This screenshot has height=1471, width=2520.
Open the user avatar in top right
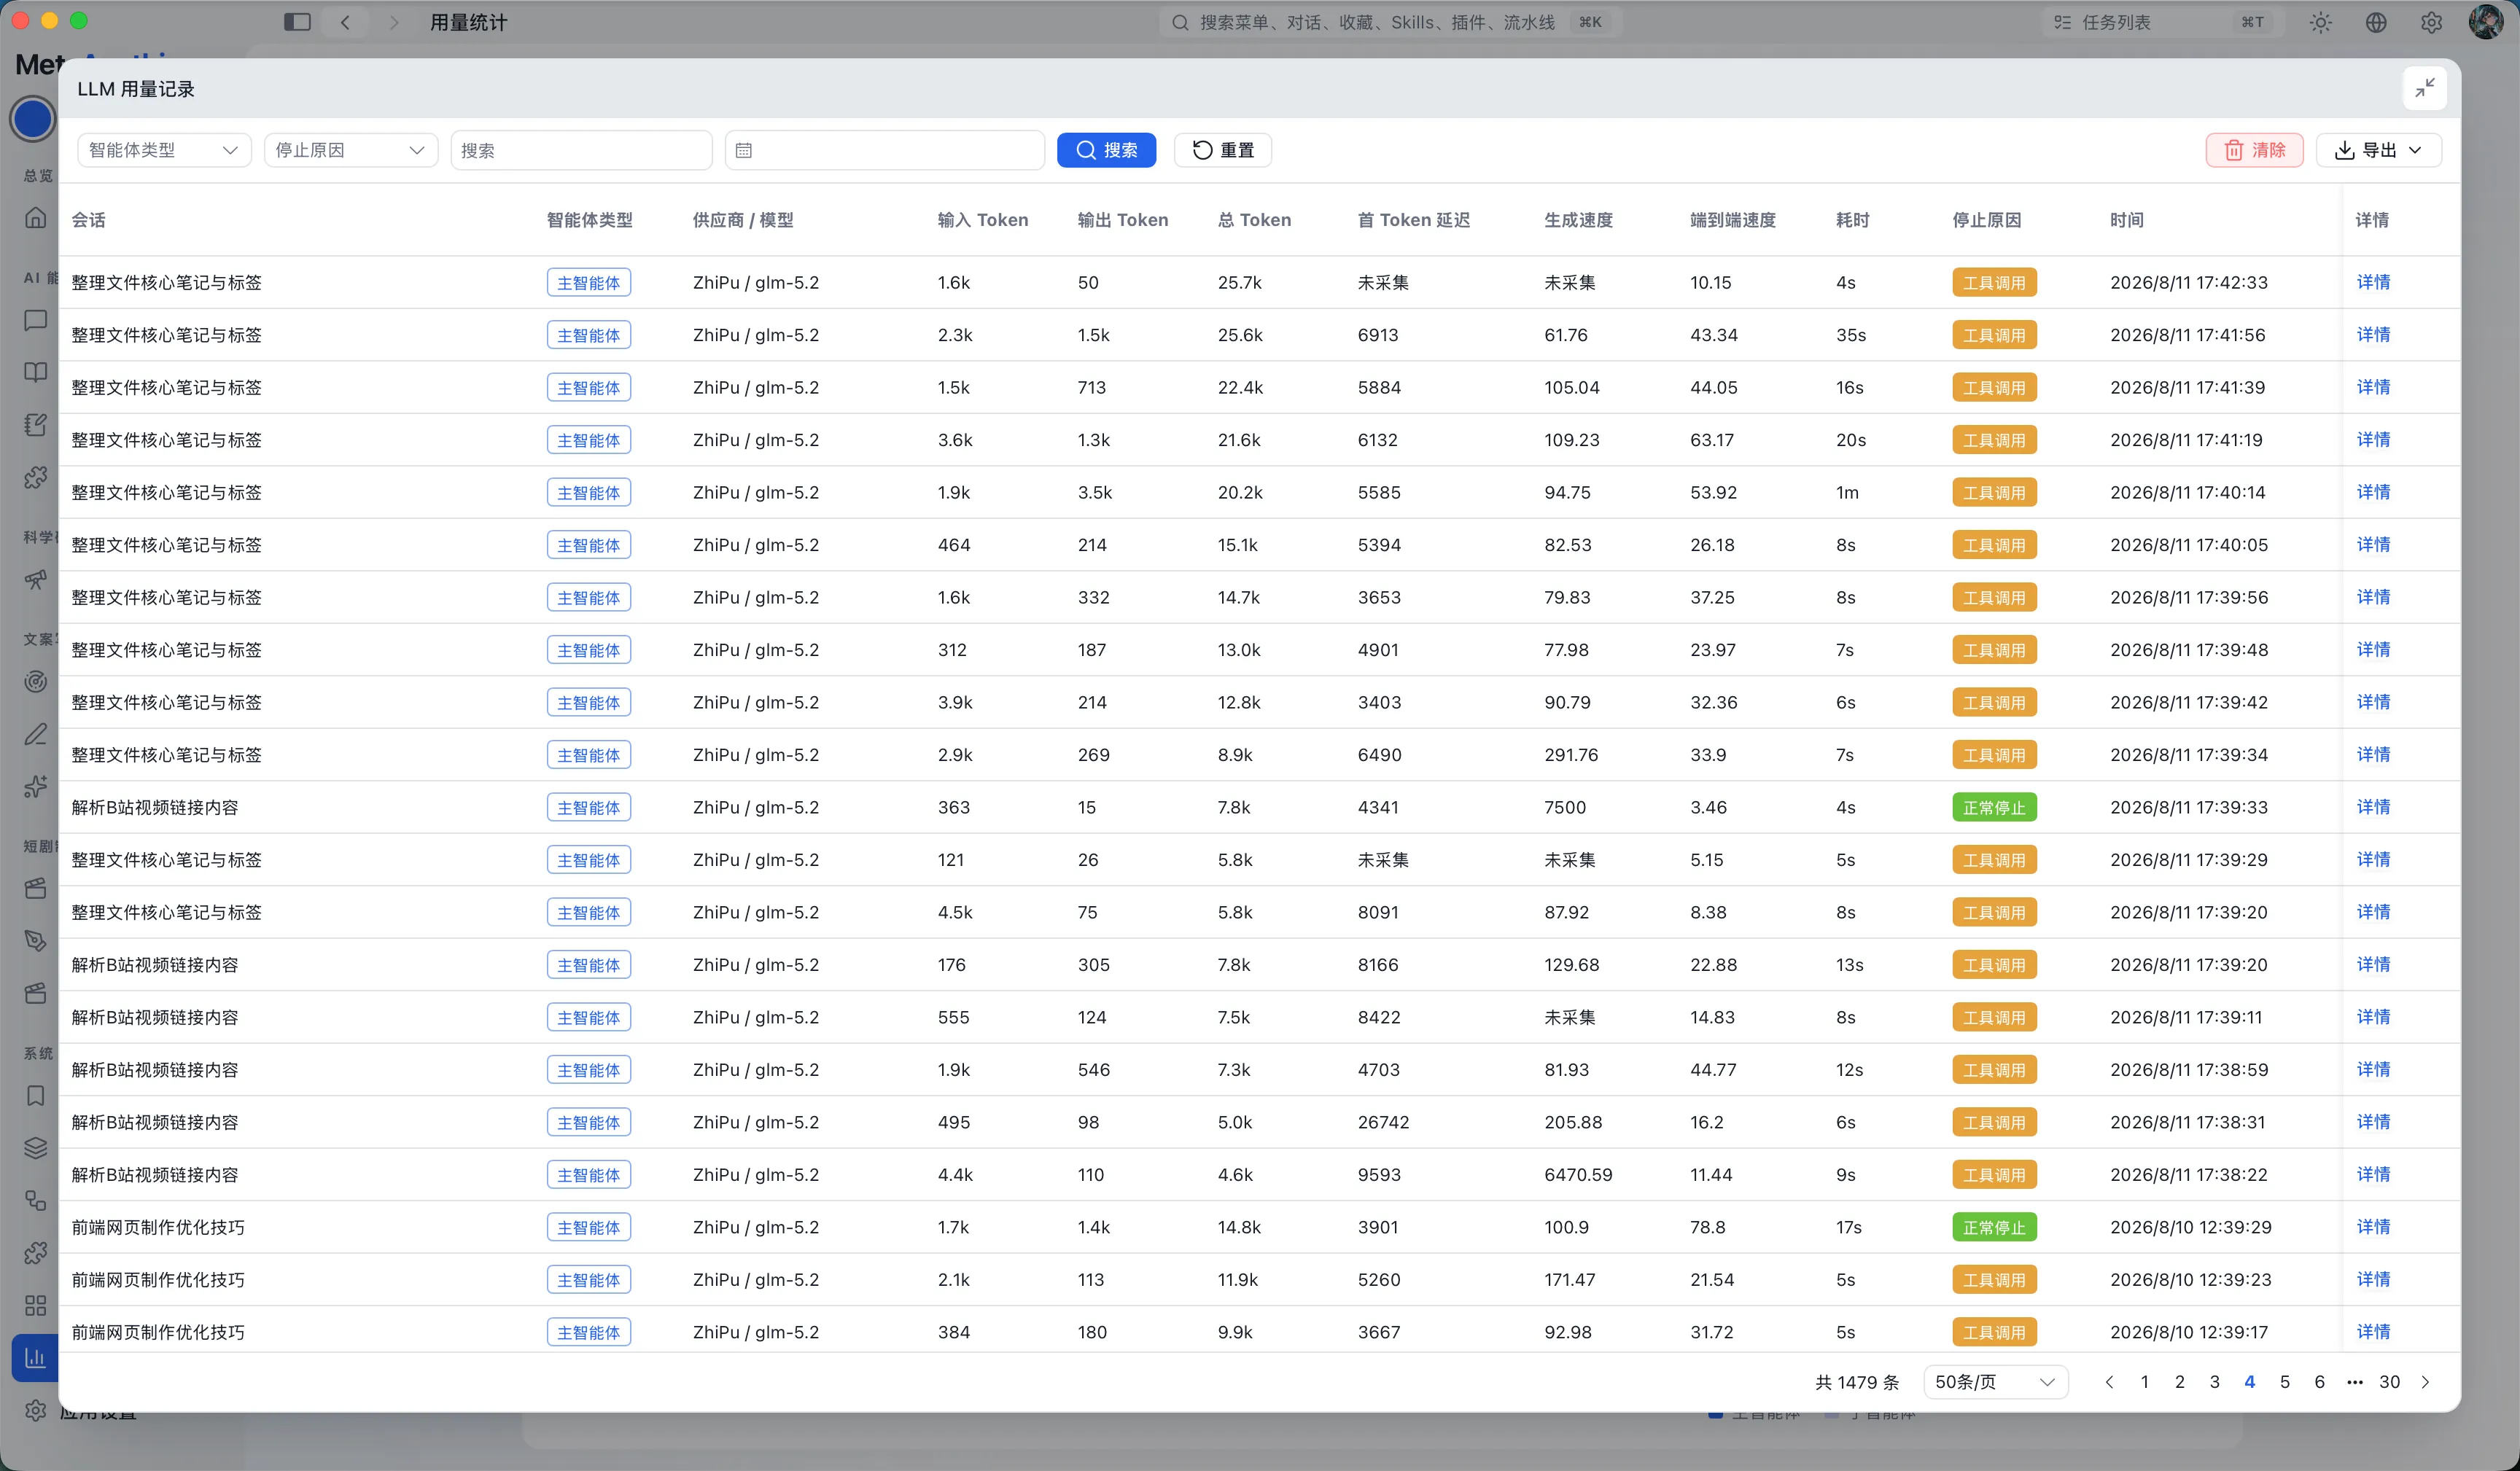(x=2485, y=22)
